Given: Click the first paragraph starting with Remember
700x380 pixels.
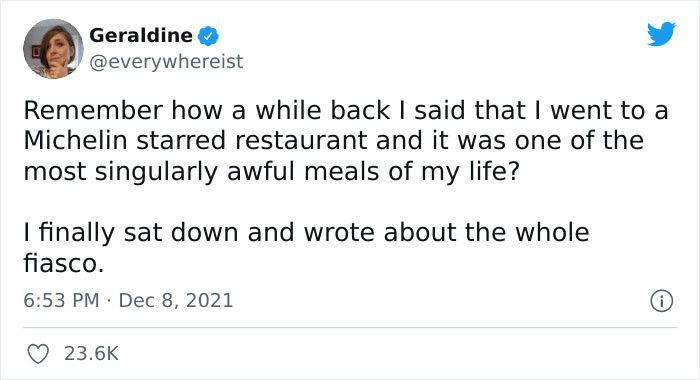Looking at the screenshot, I should (346, 141).
